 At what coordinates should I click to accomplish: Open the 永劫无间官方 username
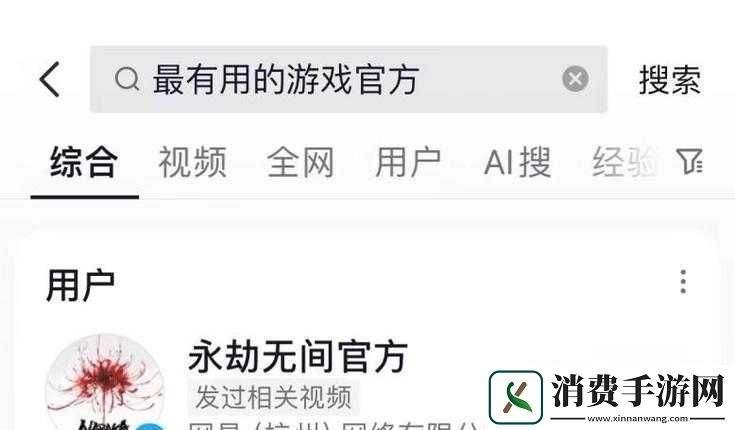point(298,356)
